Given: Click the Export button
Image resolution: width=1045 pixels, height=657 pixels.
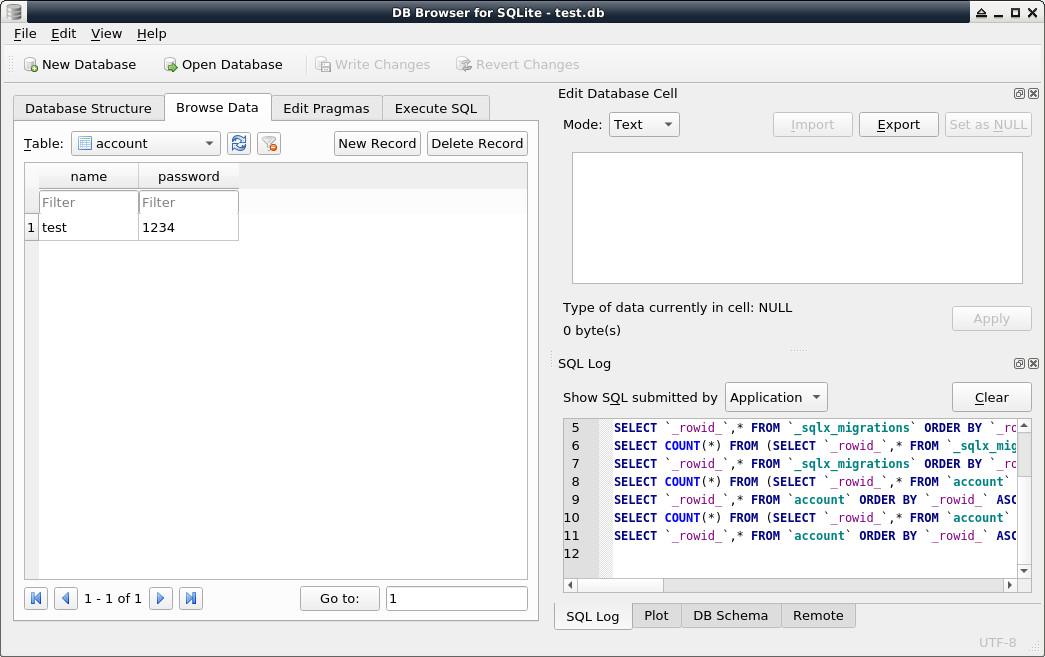Looking at the screenshot, I should point(898,125).
